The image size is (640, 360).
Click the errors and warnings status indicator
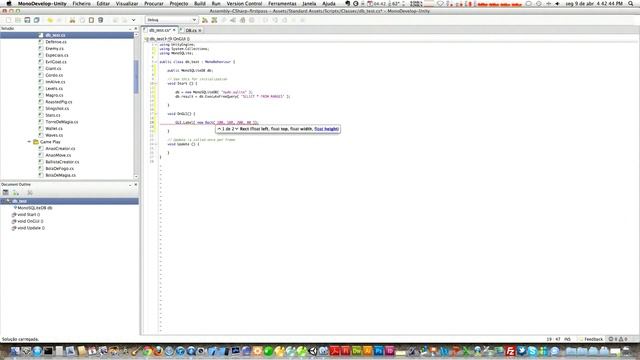618,339
